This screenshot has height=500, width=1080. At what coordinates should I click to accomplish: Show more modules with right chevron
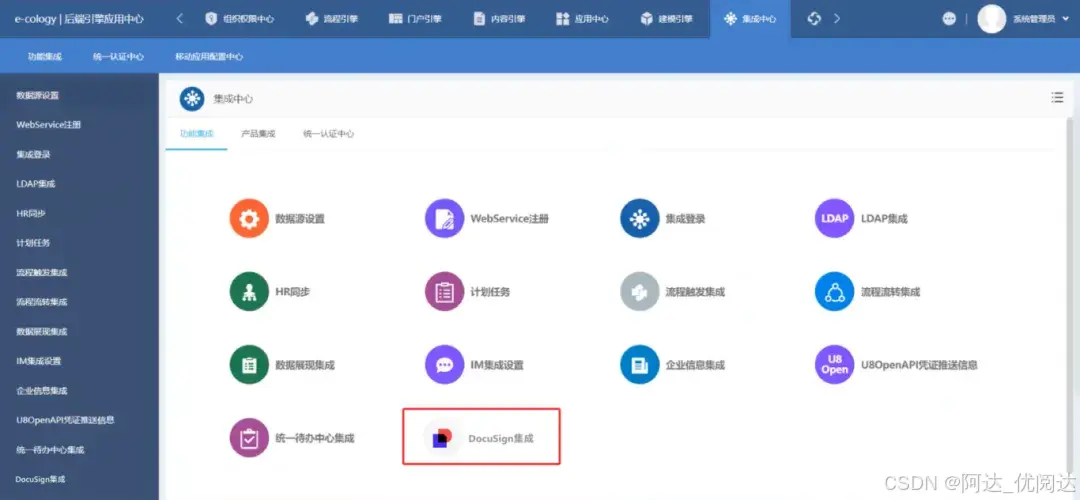837,19
